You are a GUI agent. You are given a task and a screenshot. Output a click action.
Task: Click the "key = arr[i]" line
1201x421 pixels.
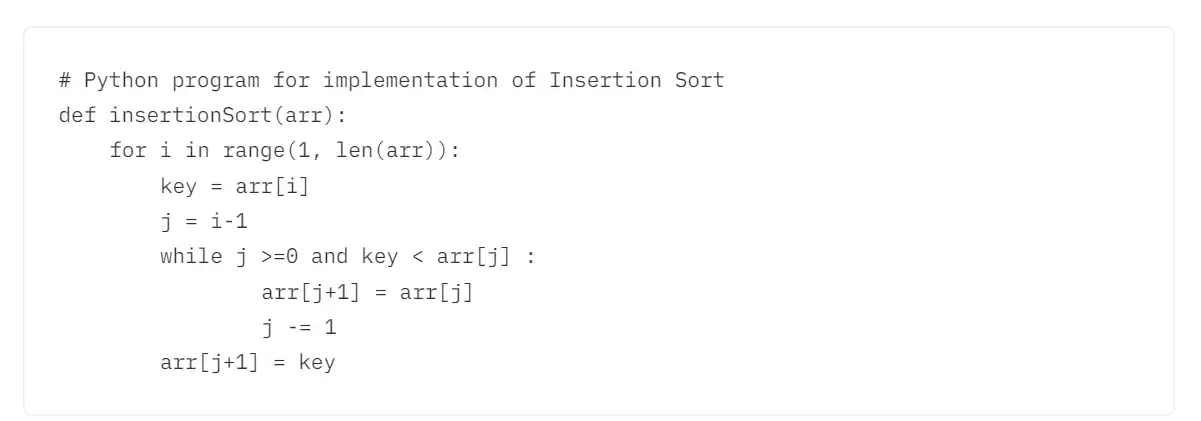[x=234, y=186]
